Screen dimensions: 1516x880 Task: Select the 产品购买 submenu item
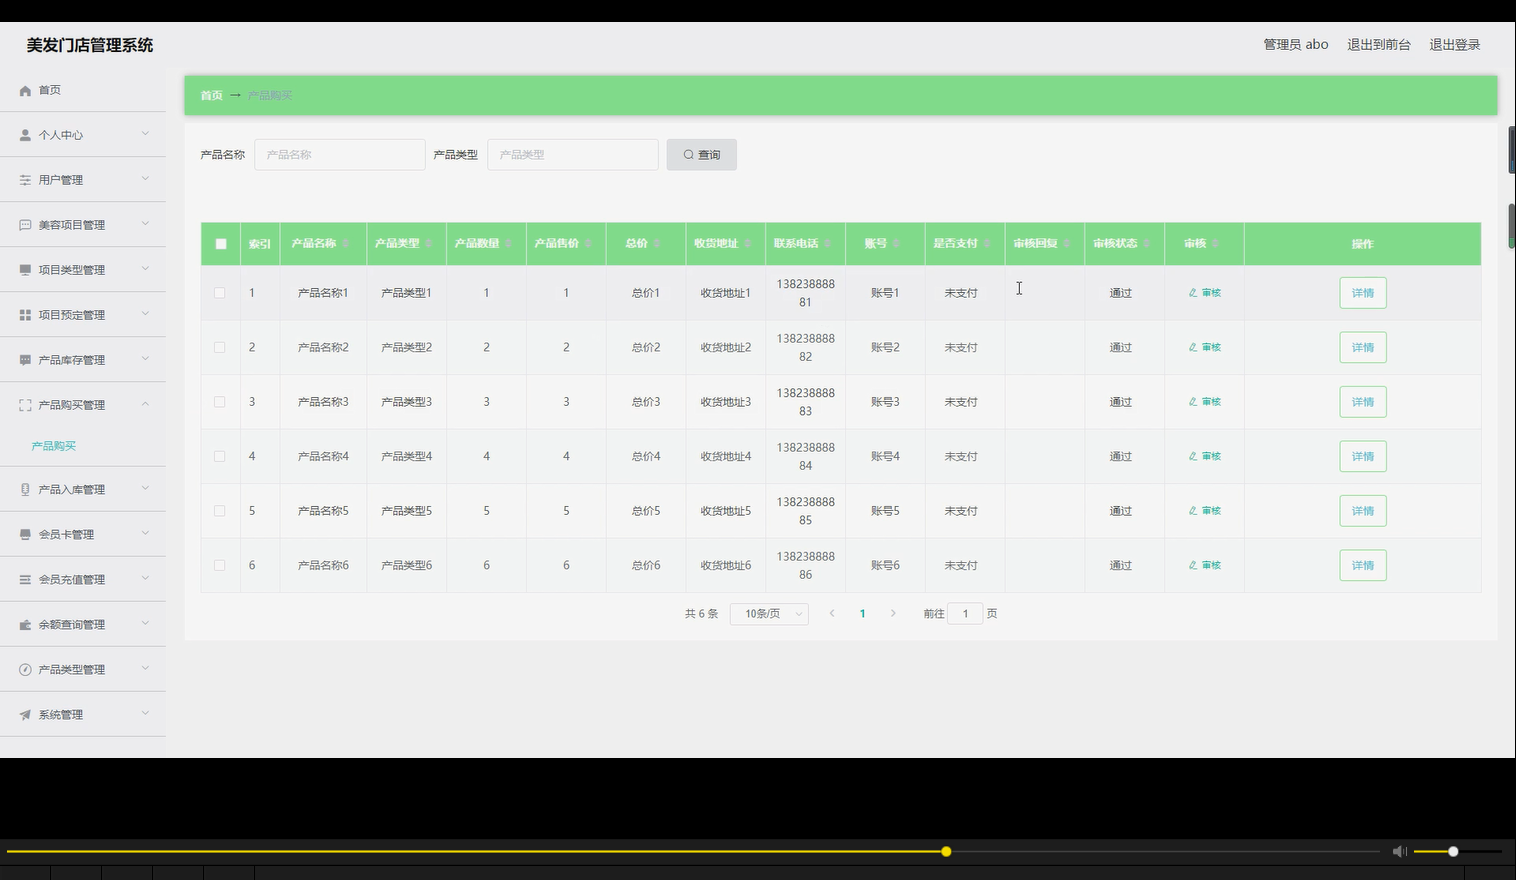54,446
